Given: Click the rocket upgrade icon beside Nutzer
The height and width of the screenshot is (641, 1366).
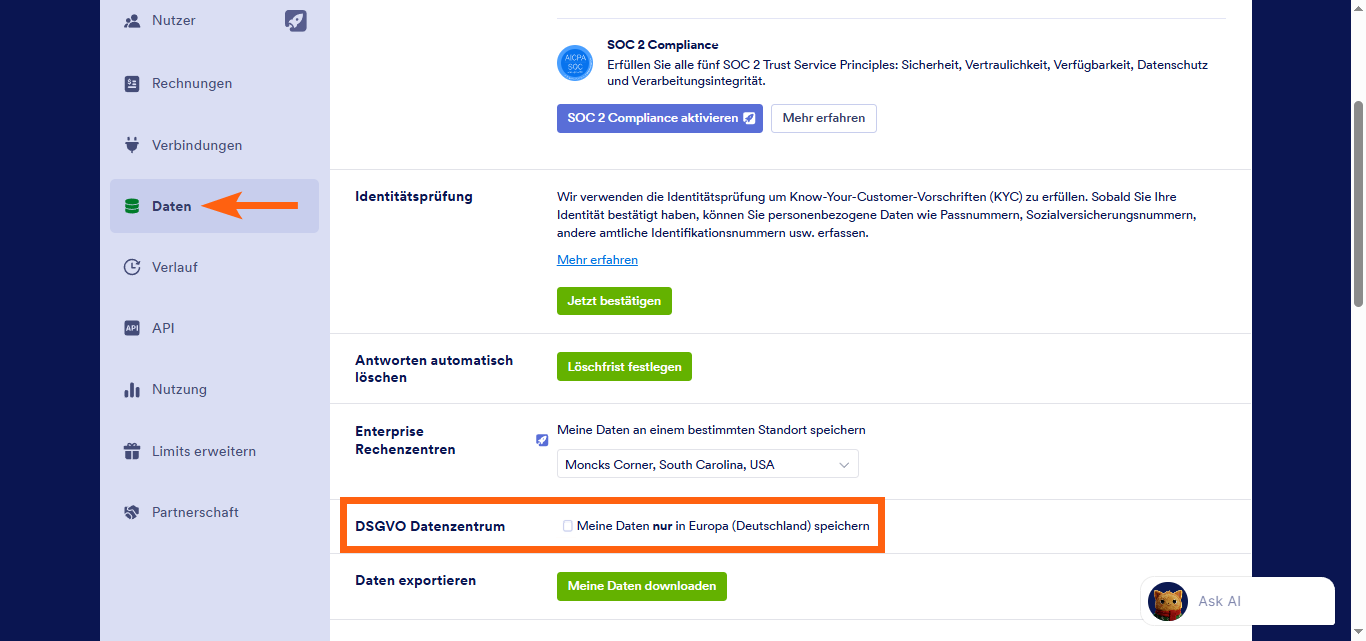Looking at the screenshot, I should pos(295,21).
